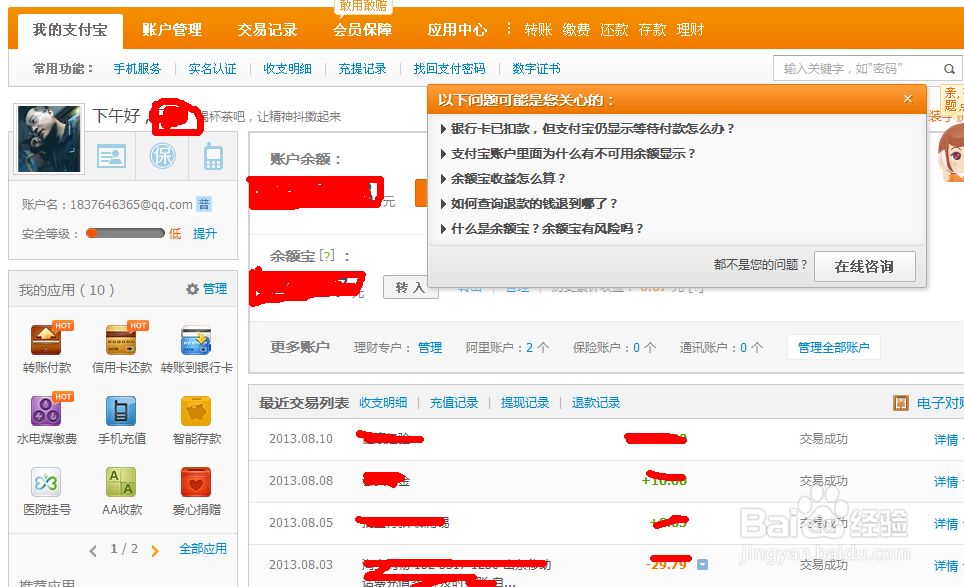This screenshot has width=964, height=587.
Task: Open more shortcuts dots in top navigation
Action: (508, 28)
